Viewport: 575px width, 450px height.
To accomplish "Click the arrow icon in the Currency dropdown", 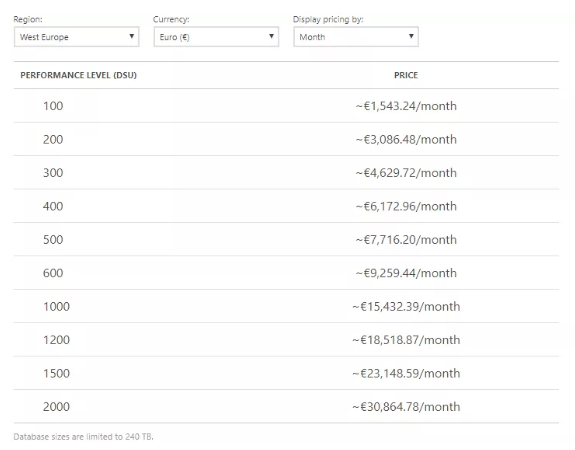I will coord(271,36).
